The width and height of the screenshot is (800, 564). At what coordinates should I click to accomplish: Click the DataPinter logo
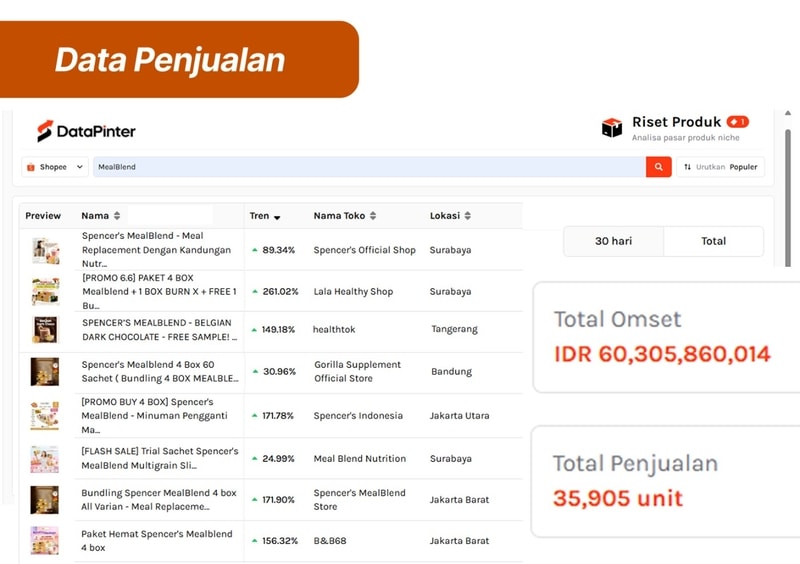tap(86, 131)
